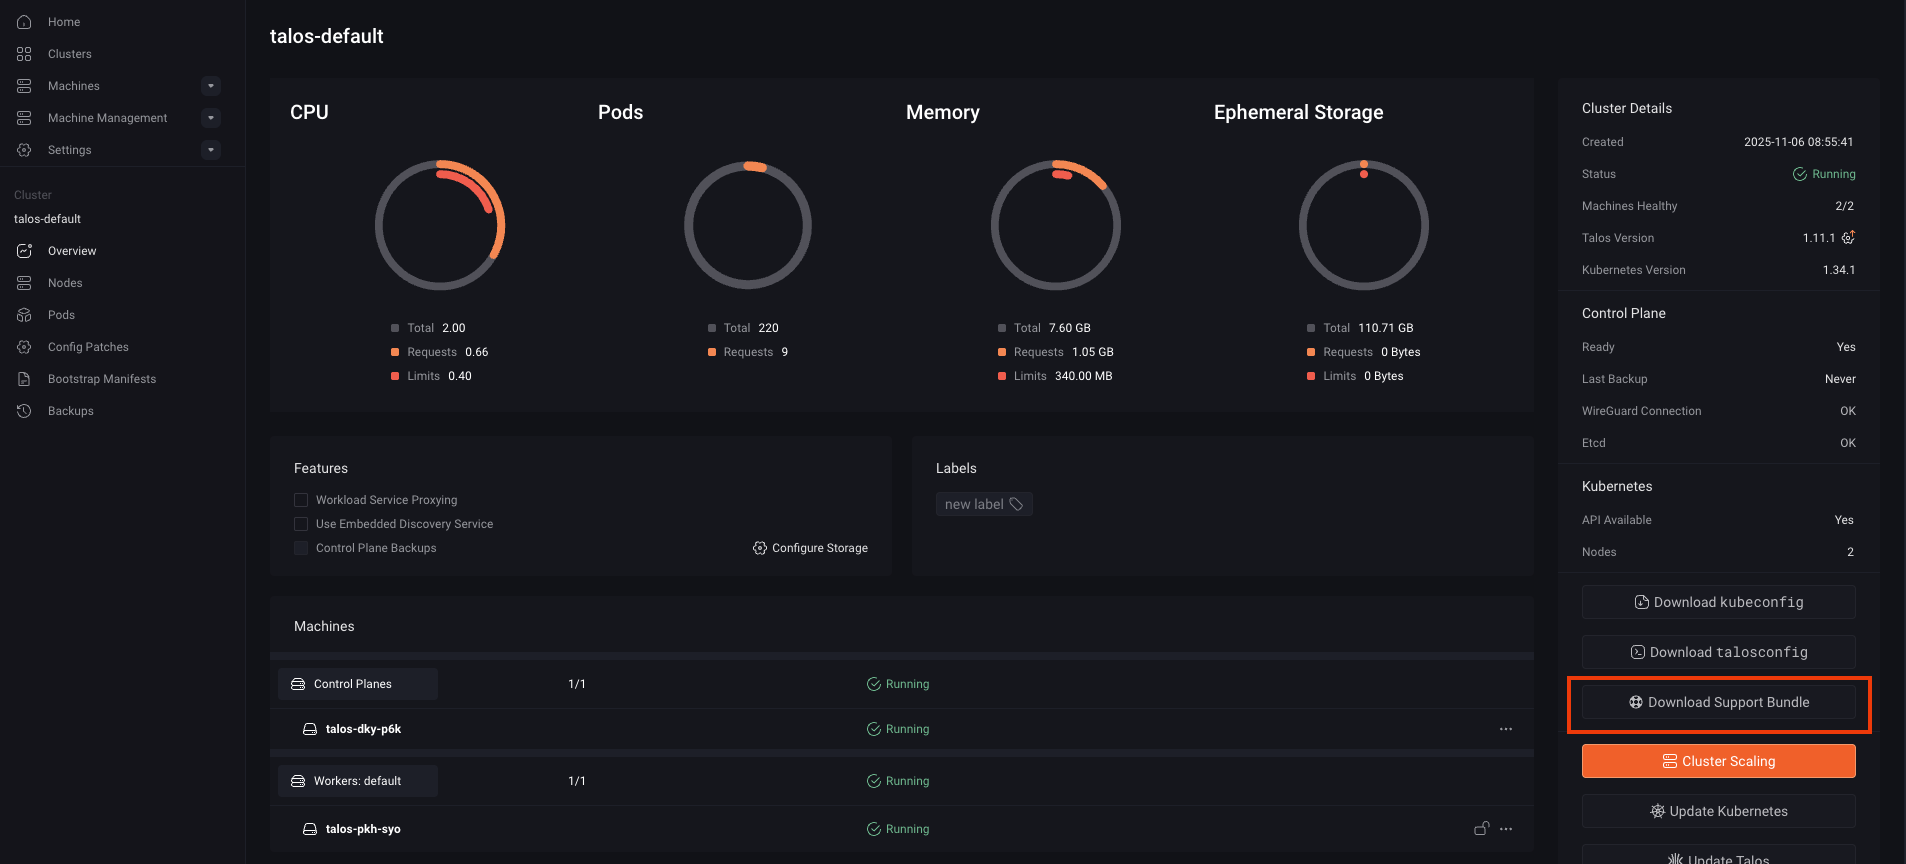
Task: Click the Control Planes 1/1 count
Action: (x=577, y=684)
